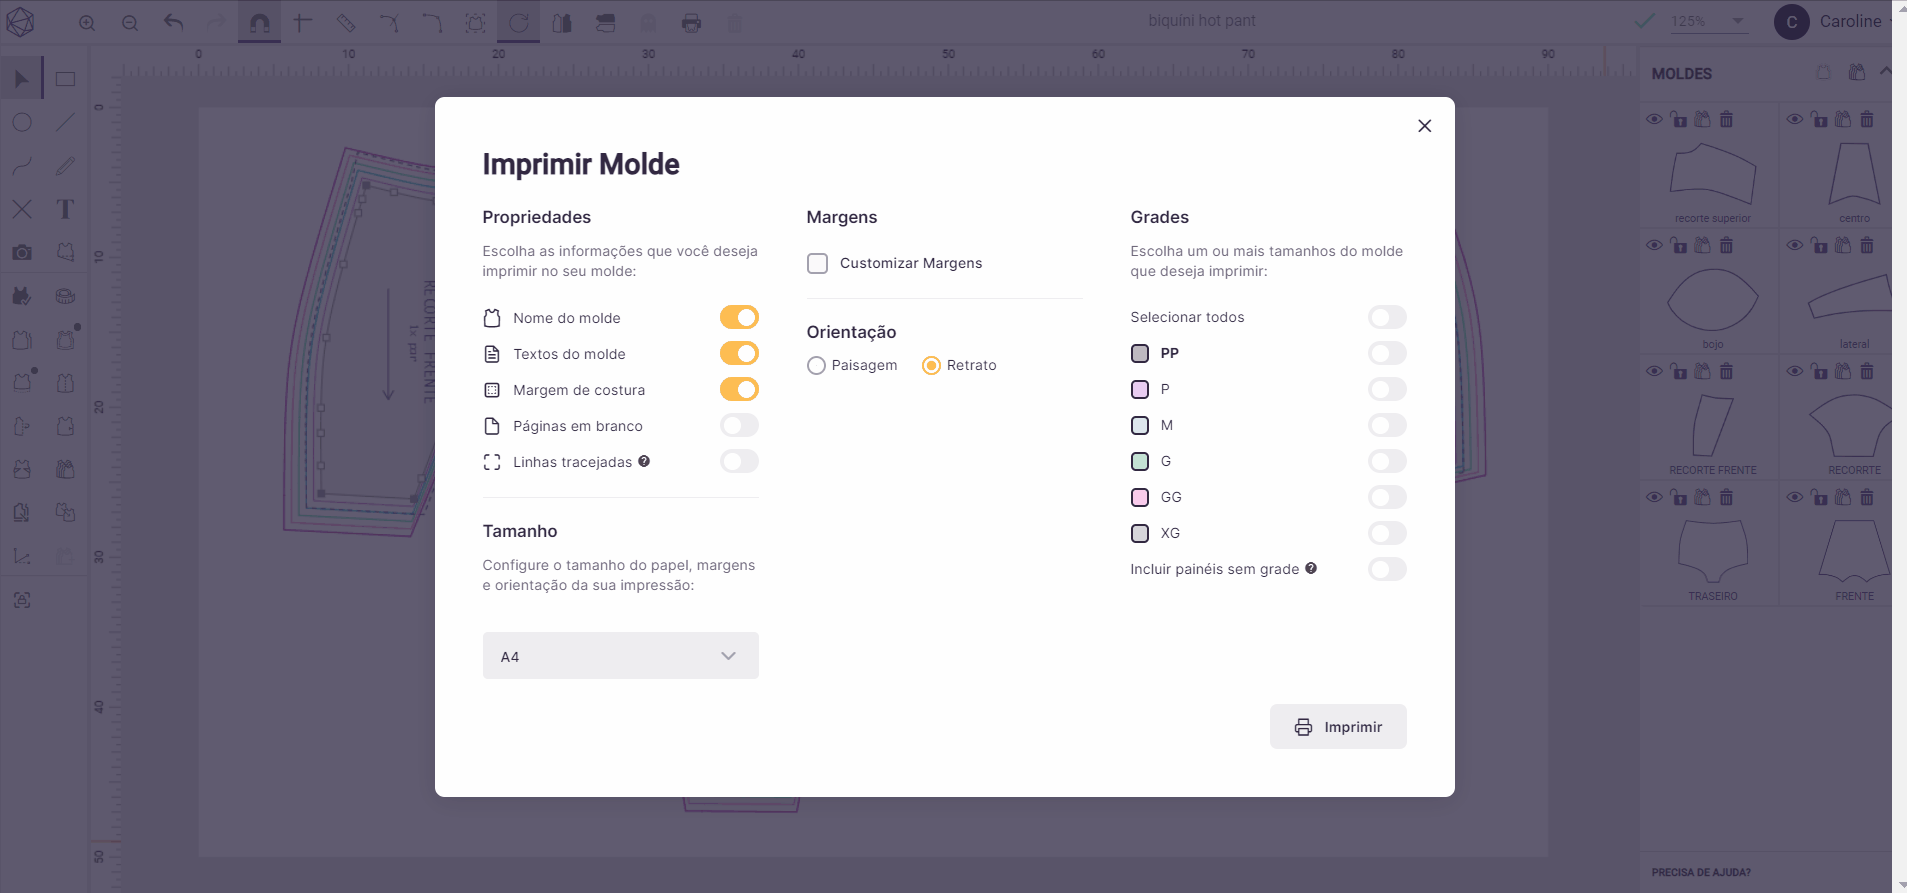Enable the Páginas em branco toggle
This screenshot has height=893, width=1907.
(x=739, y=425)
